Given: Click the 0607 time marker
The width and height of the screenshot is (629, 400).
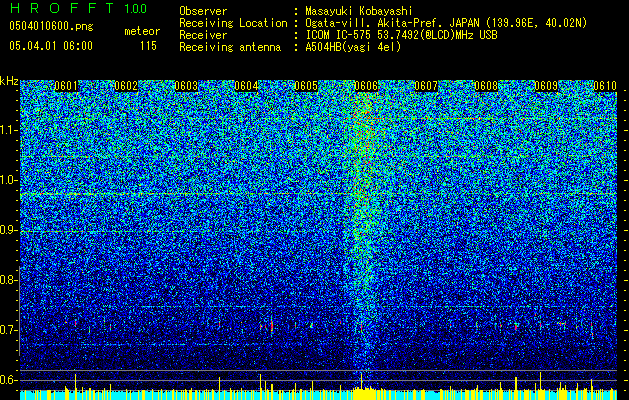Looking at the screenshot, I should (426, 86).
